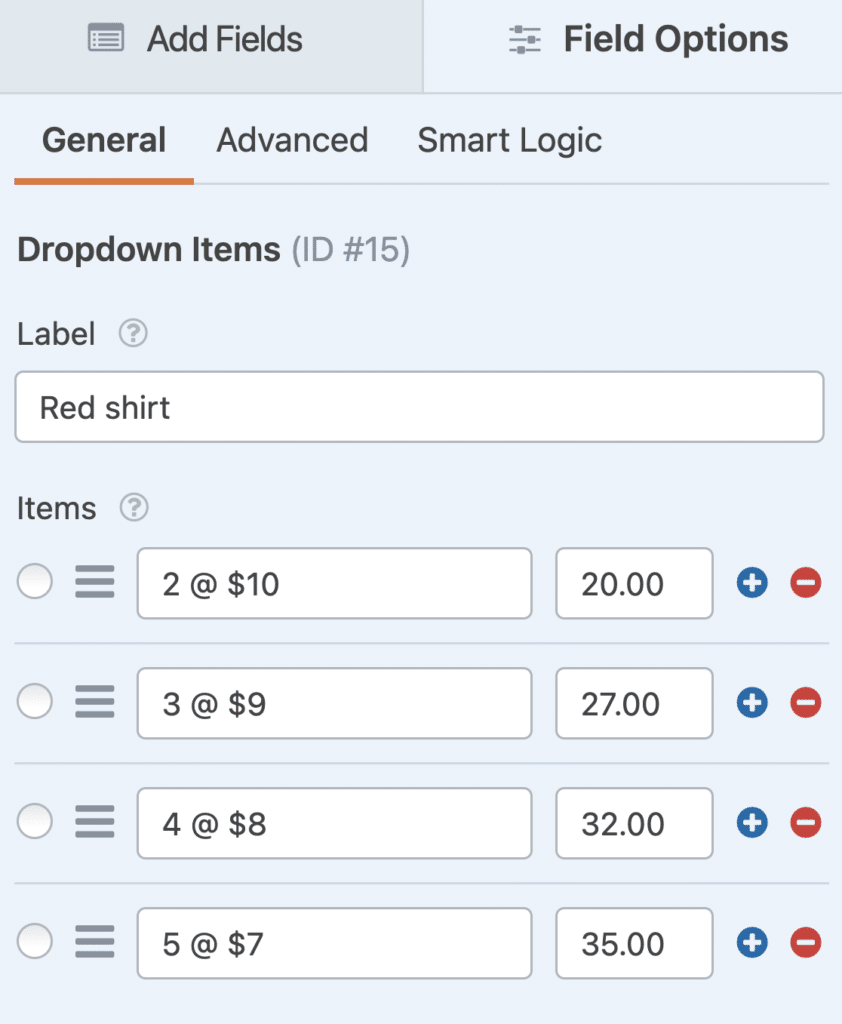Click the drag handle beside 4 @ $8

95,823
